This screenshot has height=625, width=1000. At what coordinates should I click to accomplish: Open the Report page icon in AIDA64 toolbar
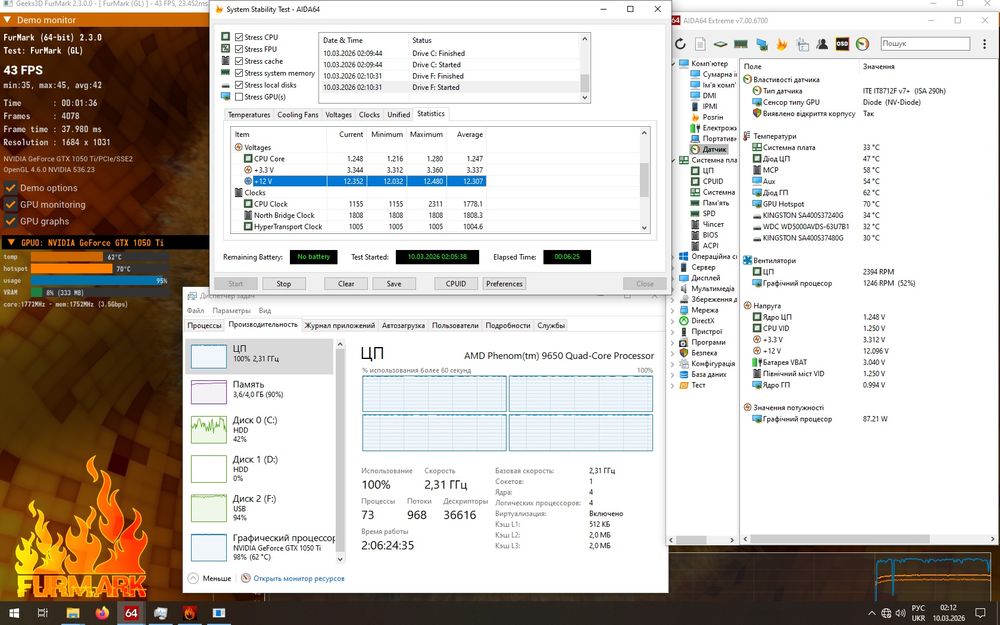point(700,44)
